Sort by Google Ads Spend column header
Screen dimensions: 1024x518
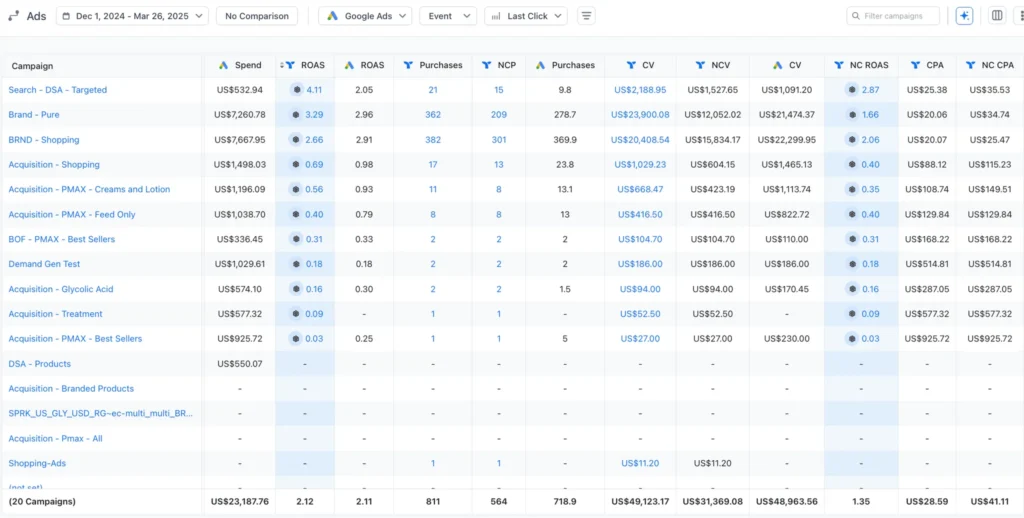(239, 65)
